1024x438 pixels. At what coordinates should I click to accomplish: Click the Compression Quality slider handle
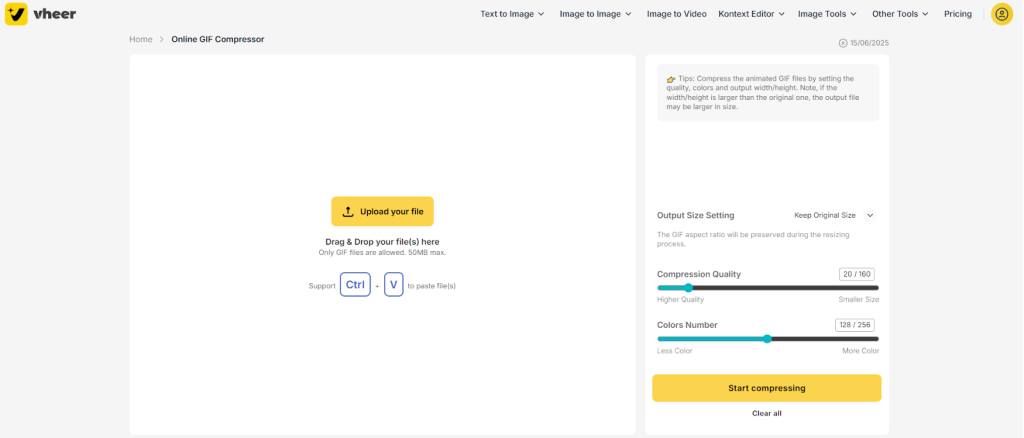(688, 288)
